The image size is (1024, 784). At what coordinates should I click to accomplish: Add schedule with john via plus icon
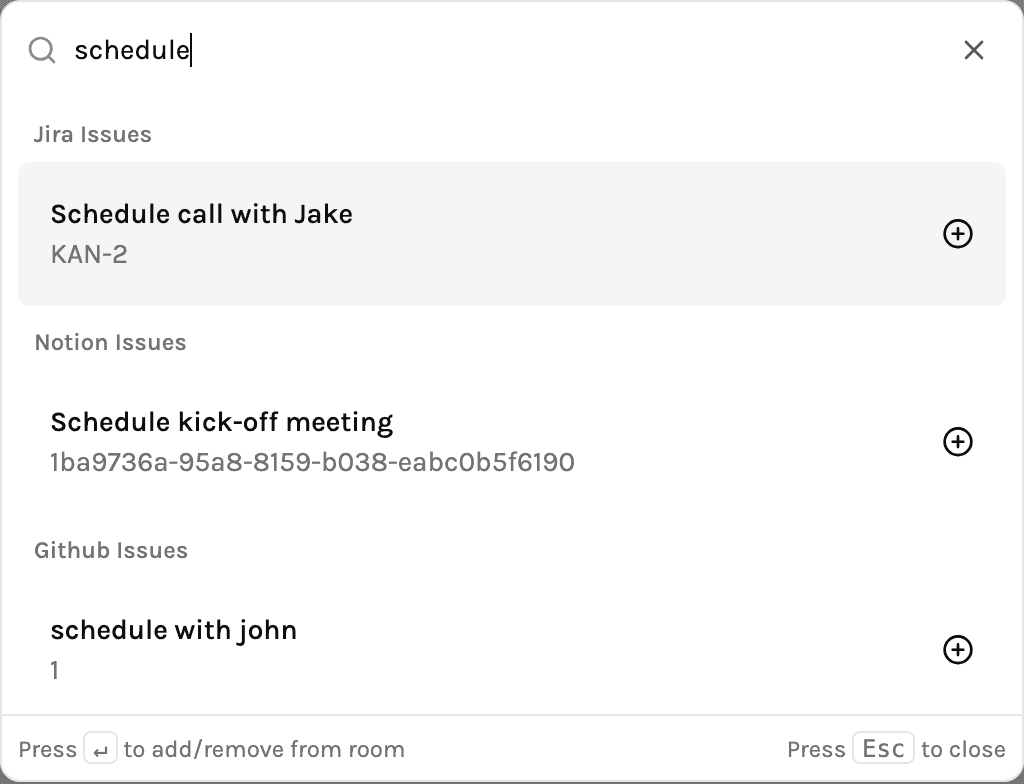pyautogui.click(x=957, y=649)
